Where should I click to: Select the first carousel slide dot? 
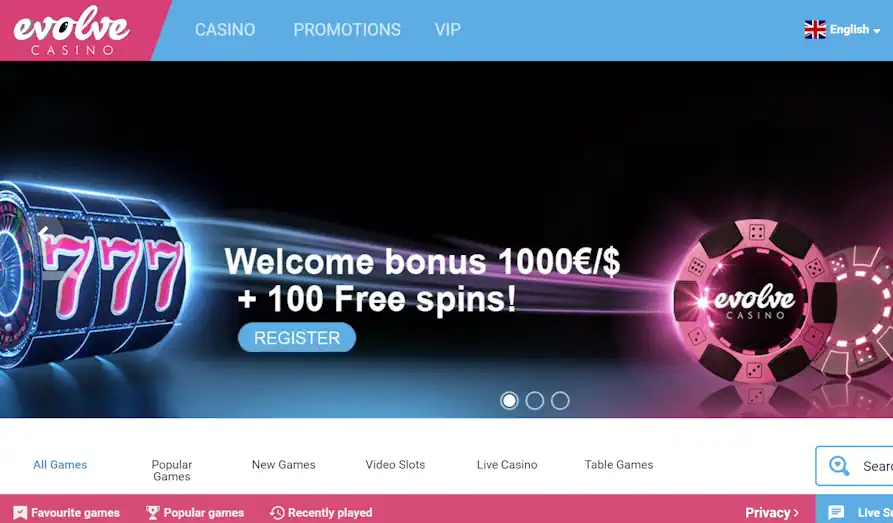(x=509, y=401)
